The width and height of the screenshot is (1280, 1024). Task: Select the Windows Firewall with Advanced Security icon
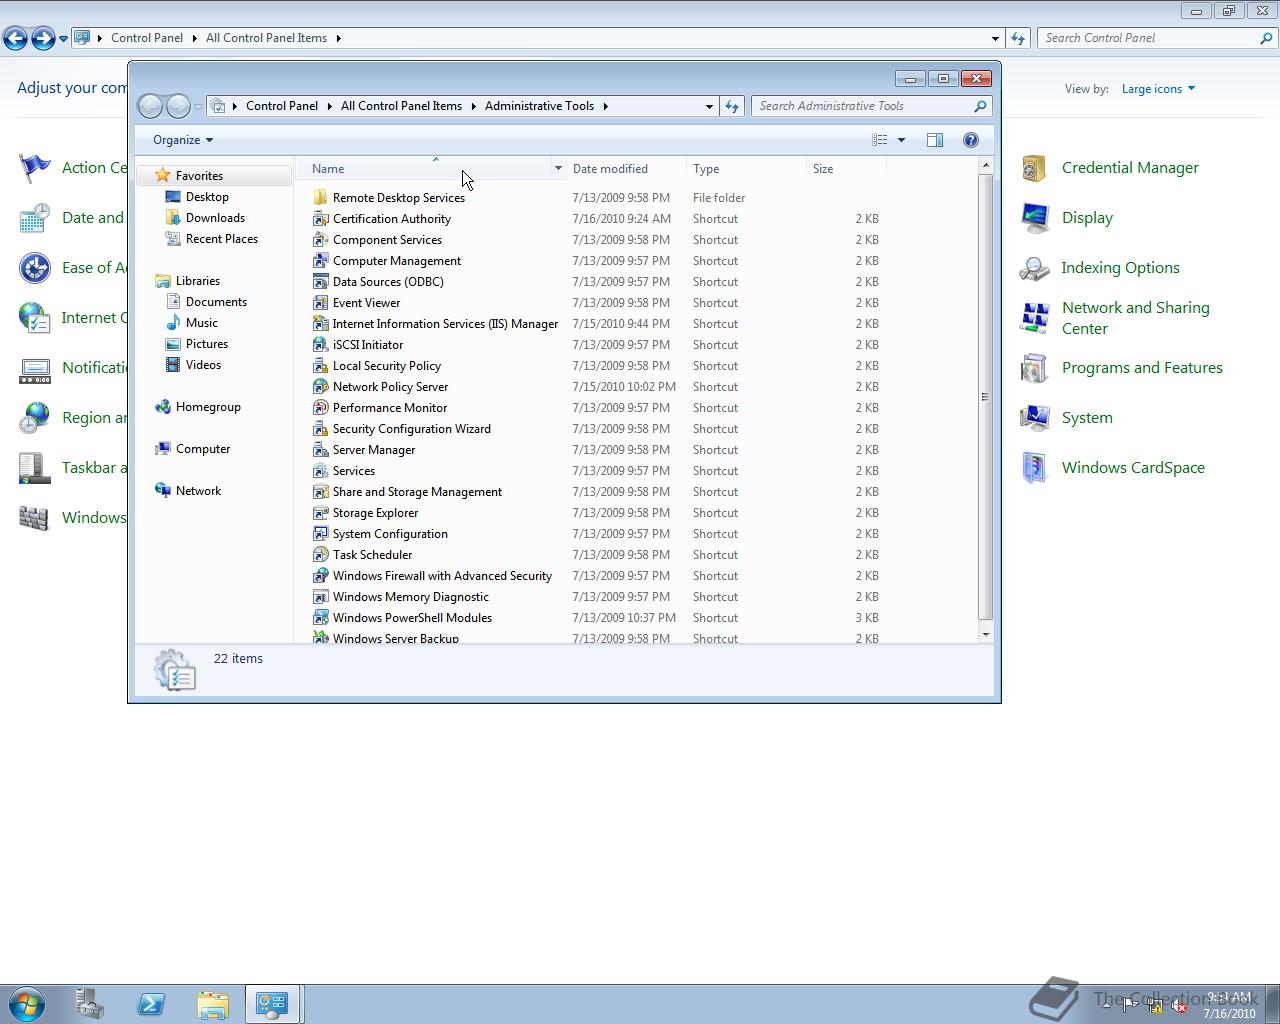[320, 576]
